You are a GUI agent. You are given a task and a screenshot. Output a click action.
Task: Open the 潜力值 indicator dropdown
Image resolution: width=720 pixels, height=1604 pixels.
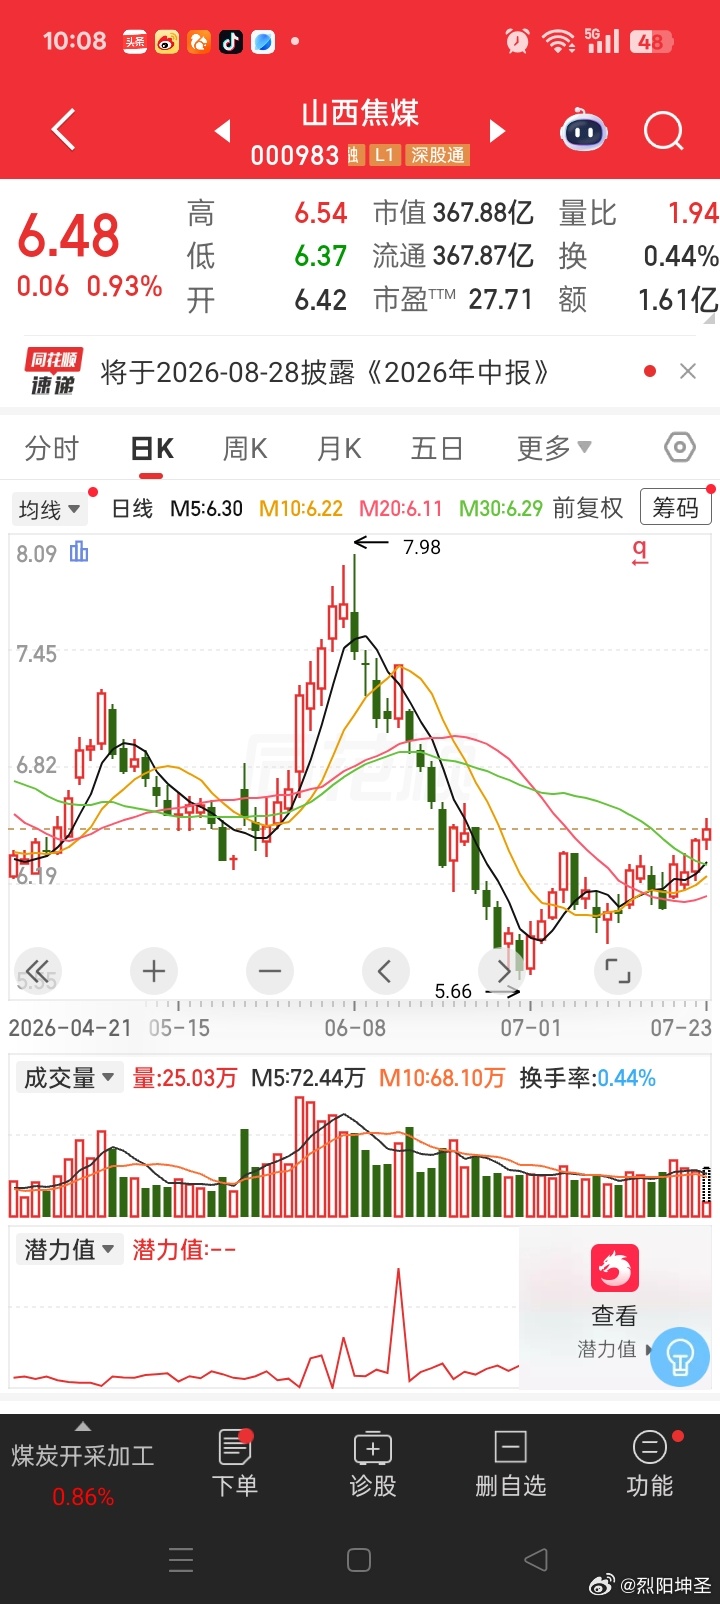pyautogui.click(x=68, y=1249)
